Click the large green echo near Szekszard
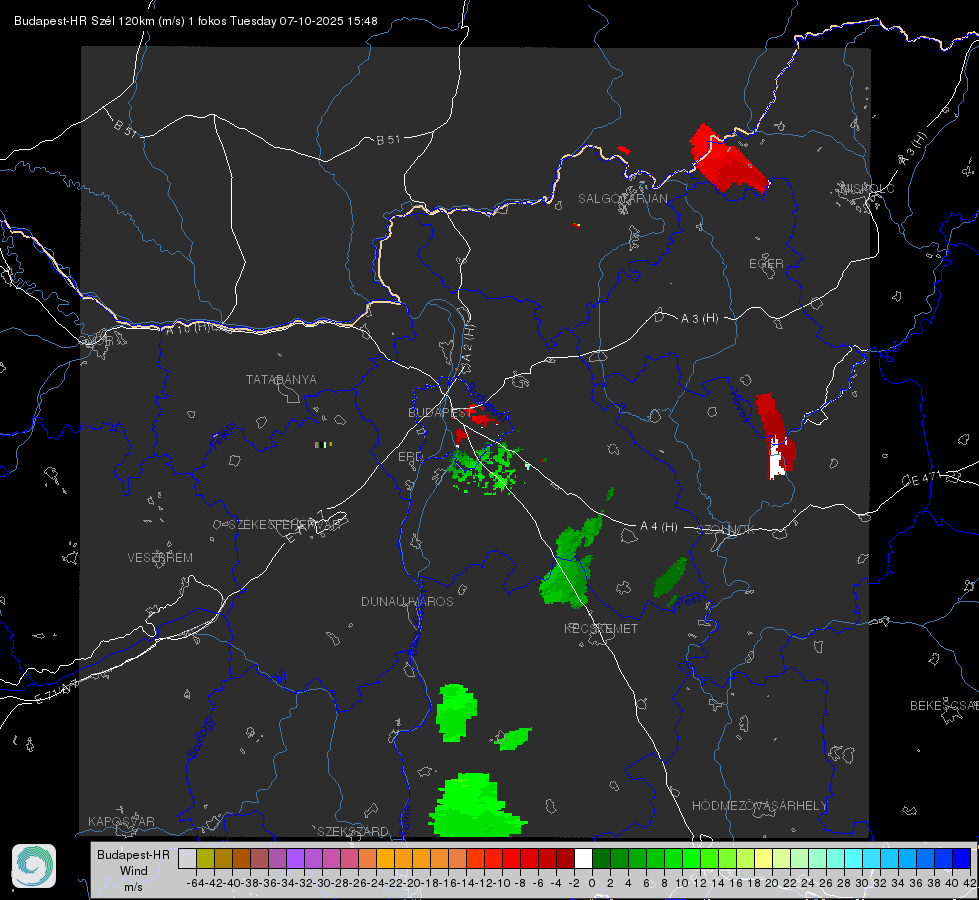979x900 pixels. pyautogui.click(x=476, y=805)
